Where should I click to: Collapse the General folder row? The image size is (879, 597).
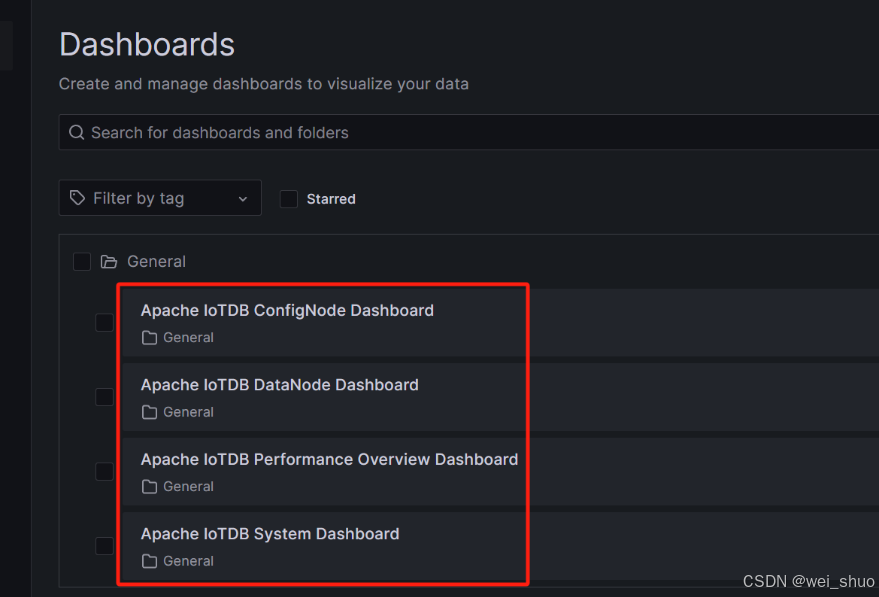coord(156,262)
